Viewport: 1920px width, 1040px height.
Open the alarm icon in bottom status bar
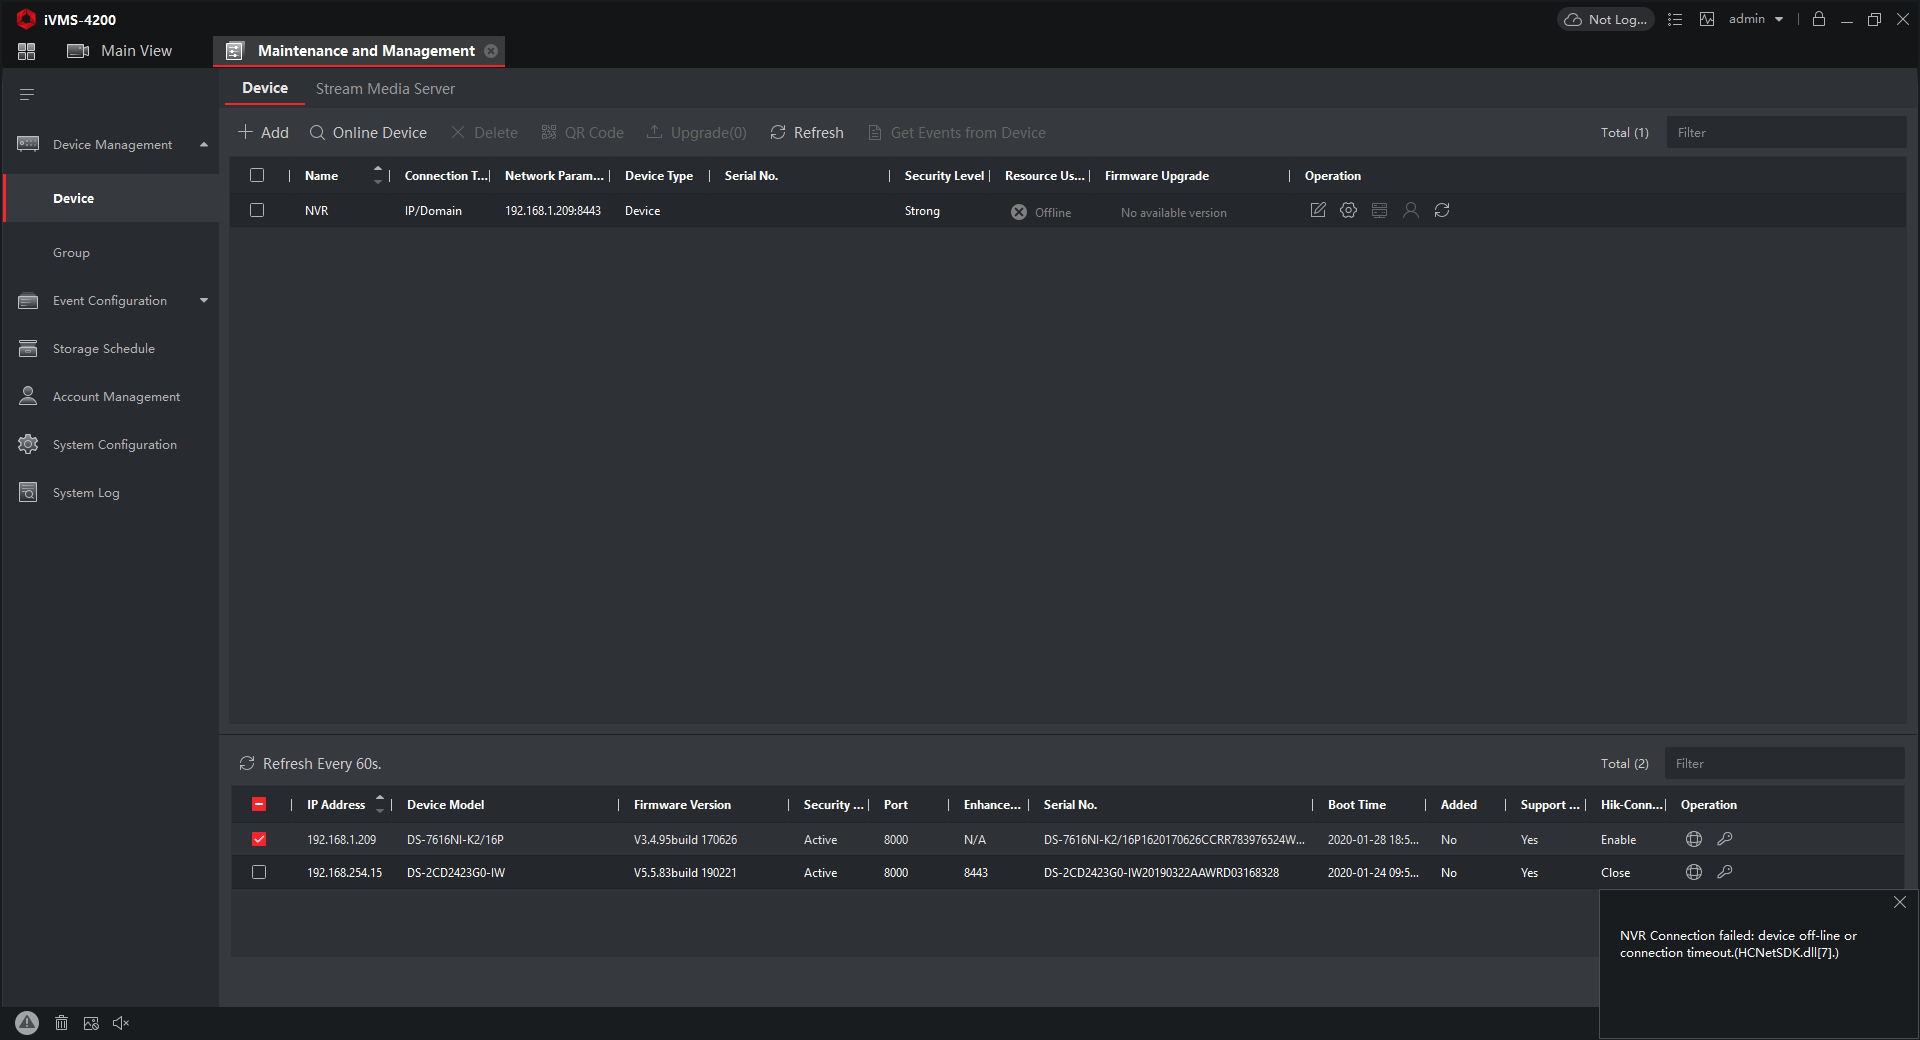point(27,1022)
